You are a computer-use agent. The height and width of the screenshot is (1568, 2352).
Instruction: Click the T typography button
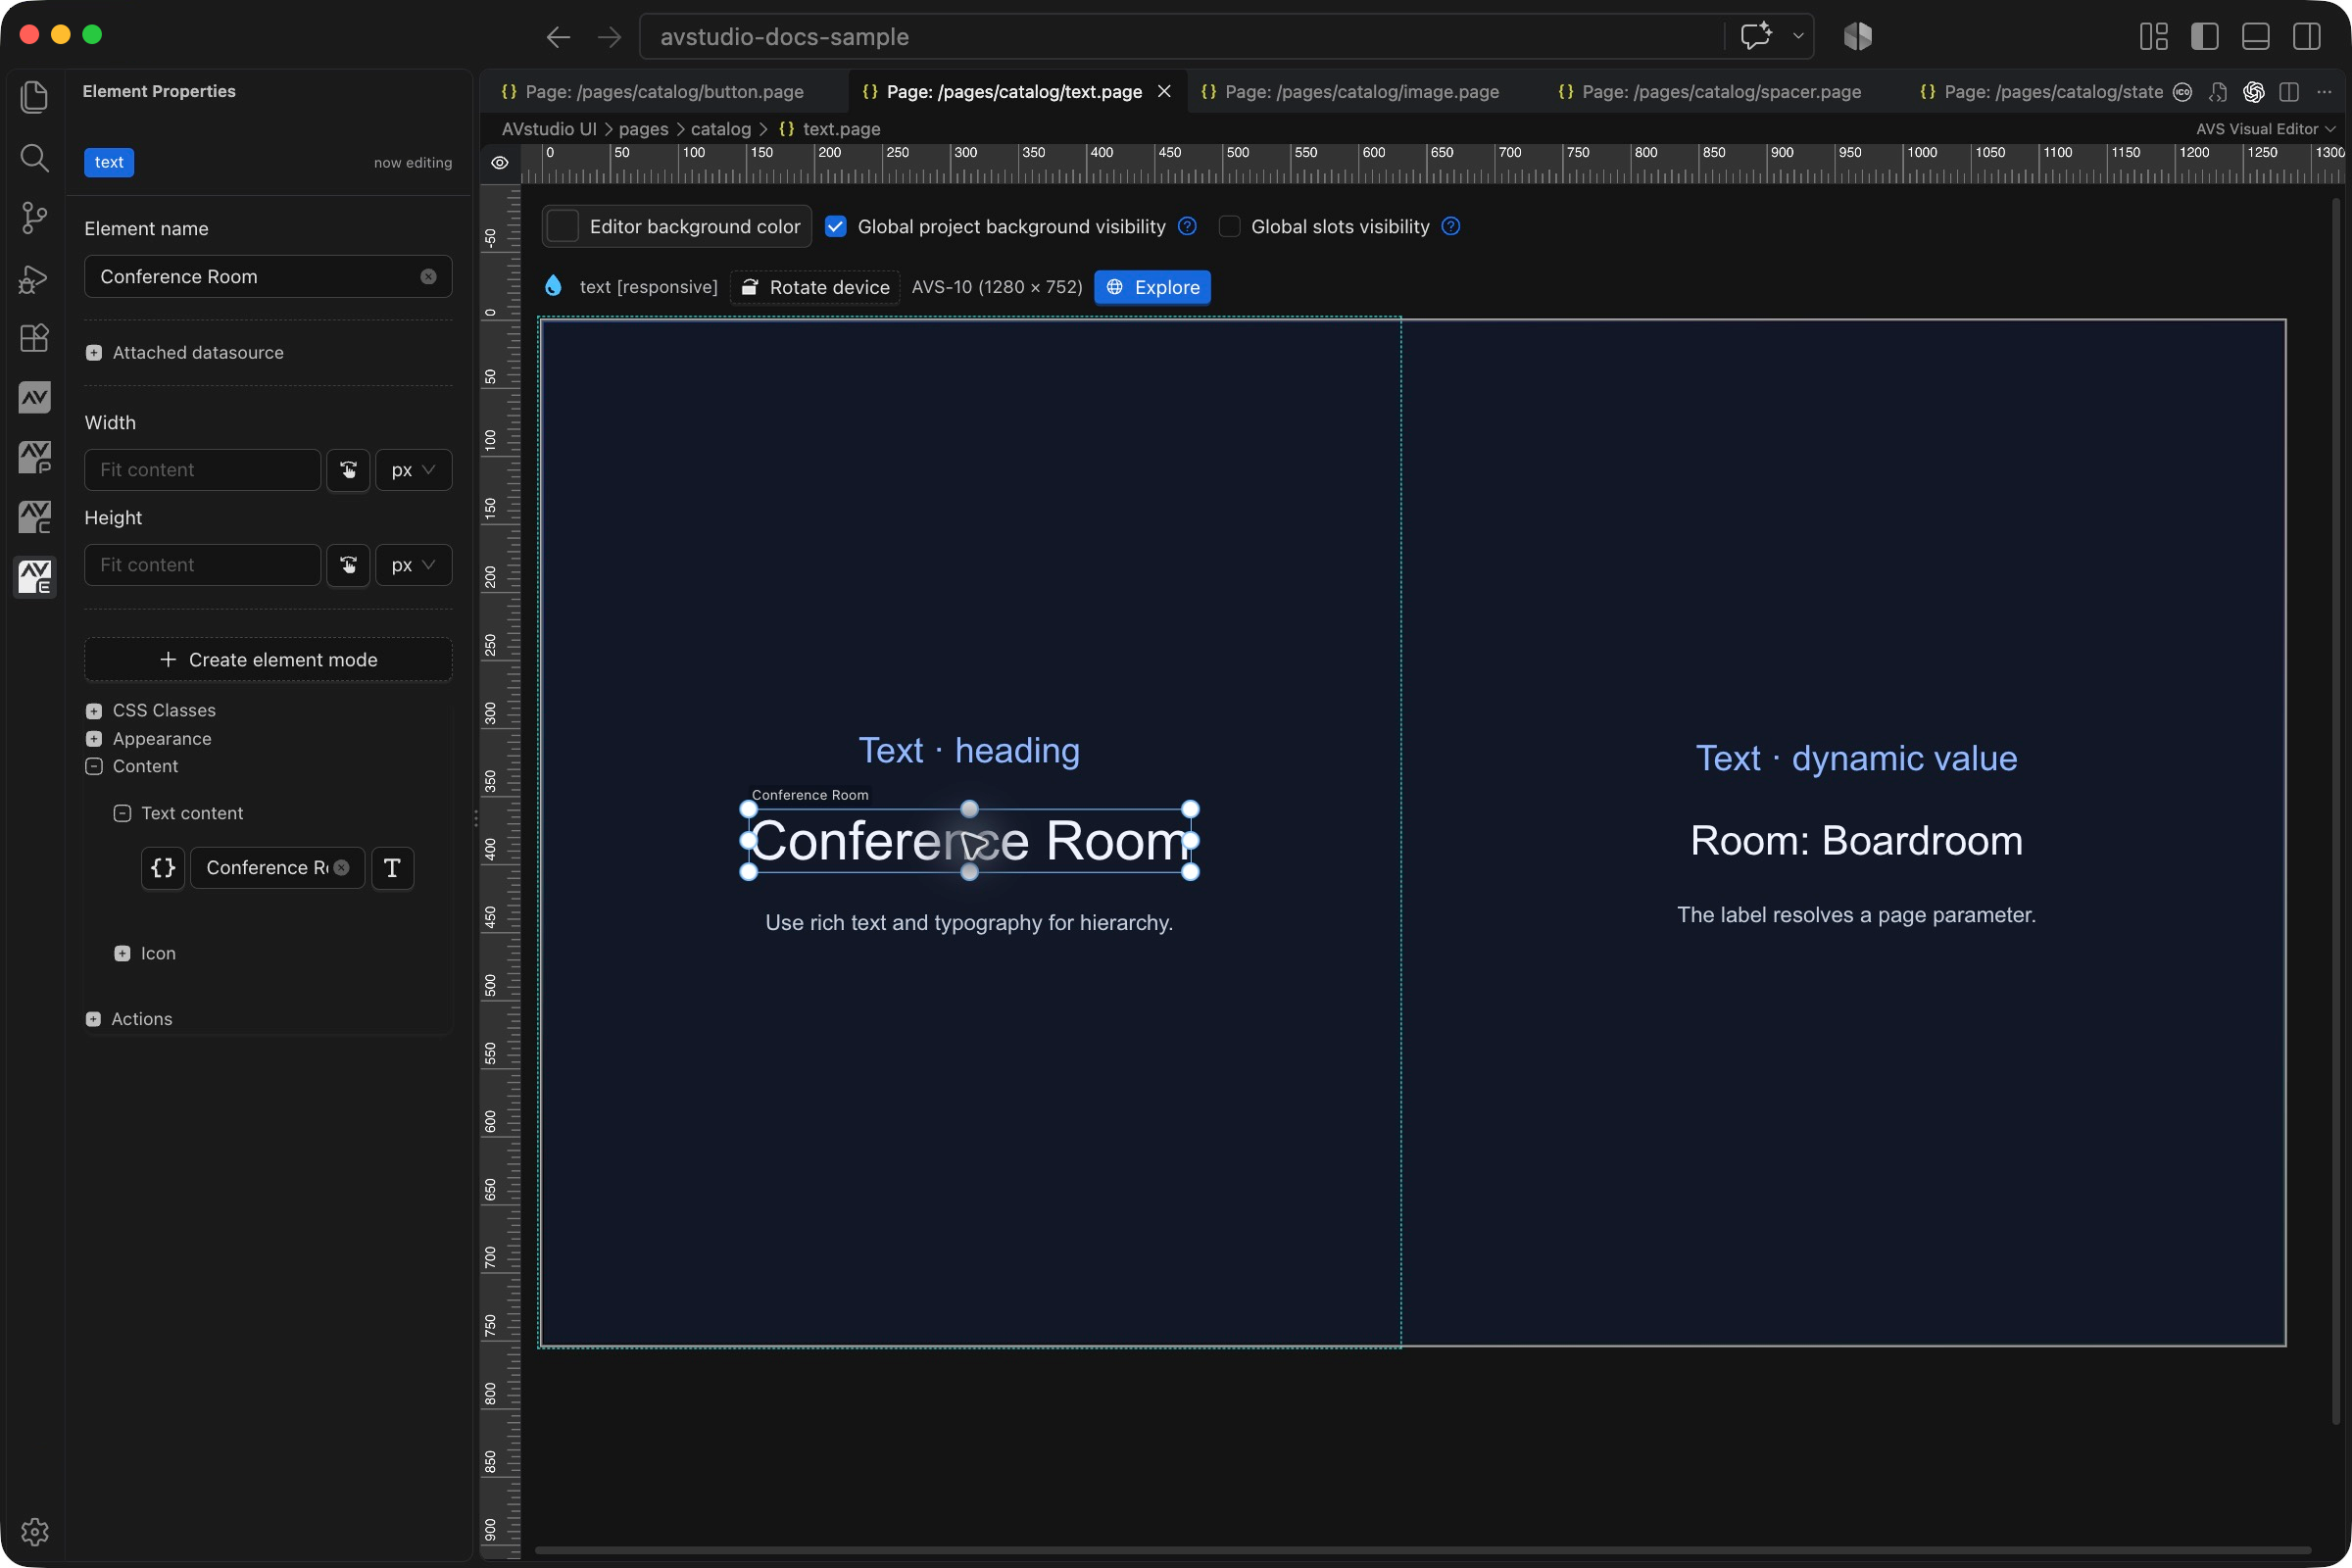(x=392, y=868)
